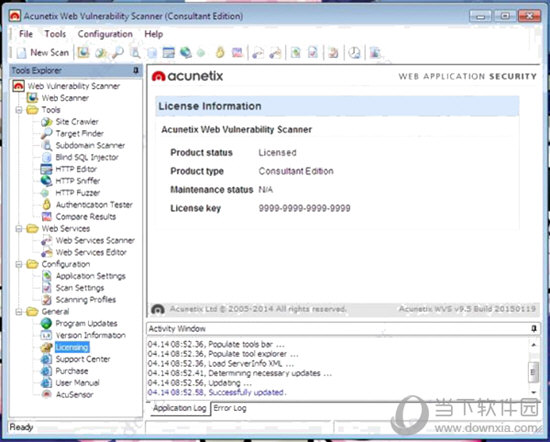Open the Scheduler clock toolbar icon

[x=354, y=53]
